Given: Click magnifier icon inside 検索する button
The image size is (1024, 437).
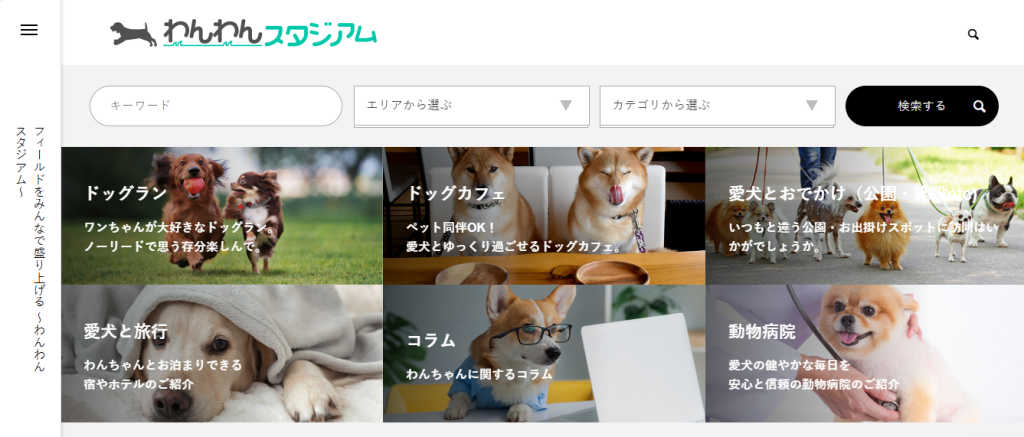Looking at the screenshot, I should tap(979, 106).
